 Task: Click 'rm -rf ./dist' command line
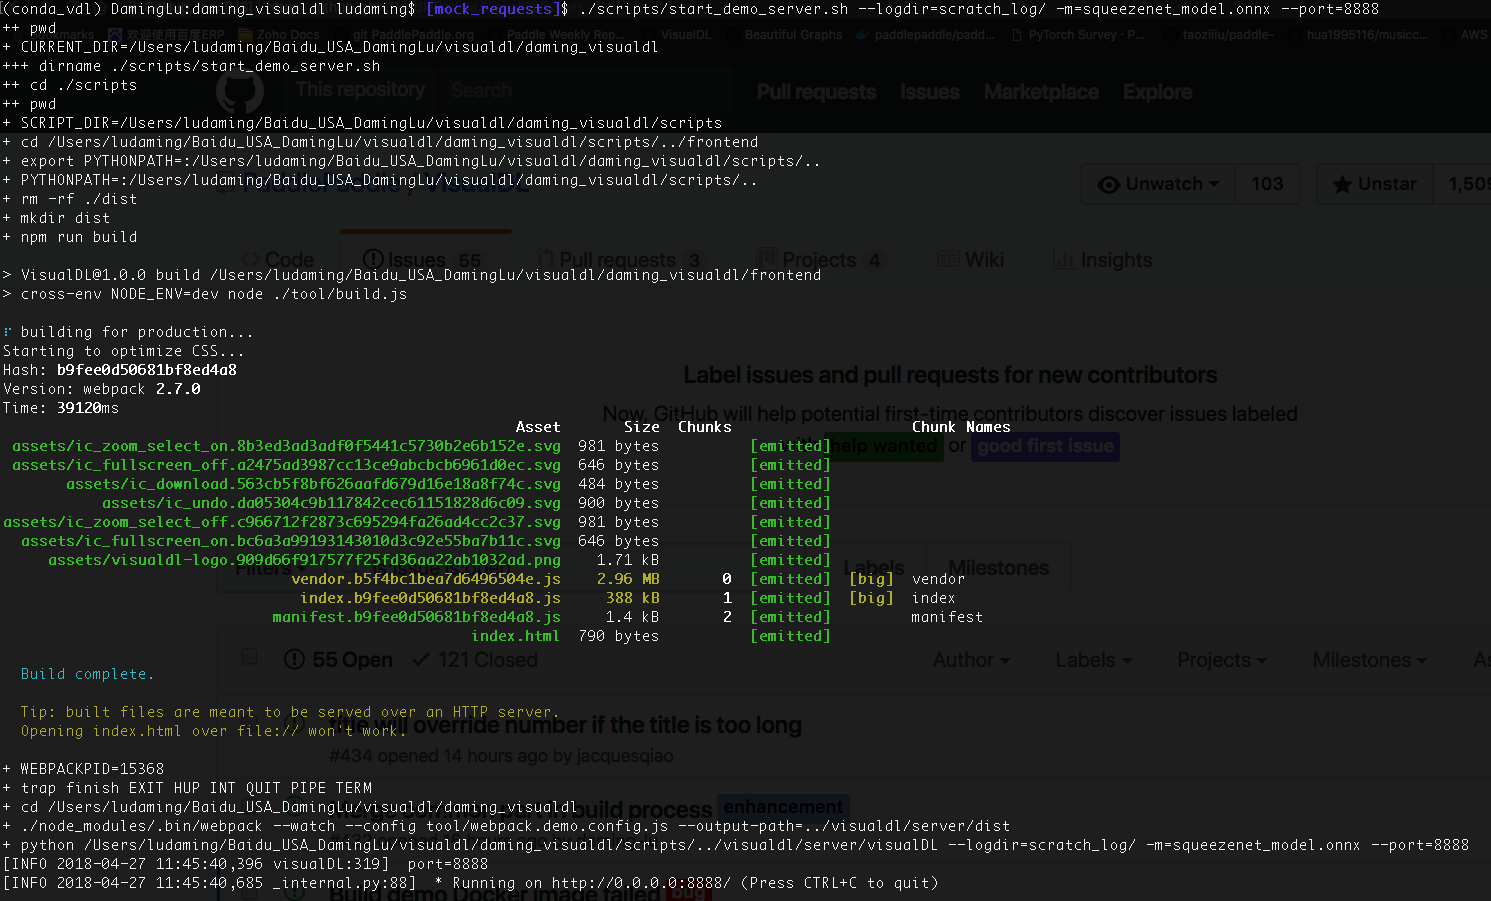point(71,199)
